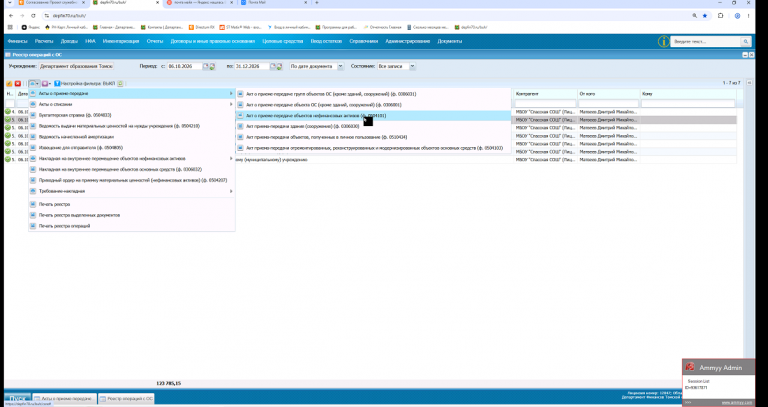Click the period start date field
Screen dimensions: 768x407
(x=185, y=66)
